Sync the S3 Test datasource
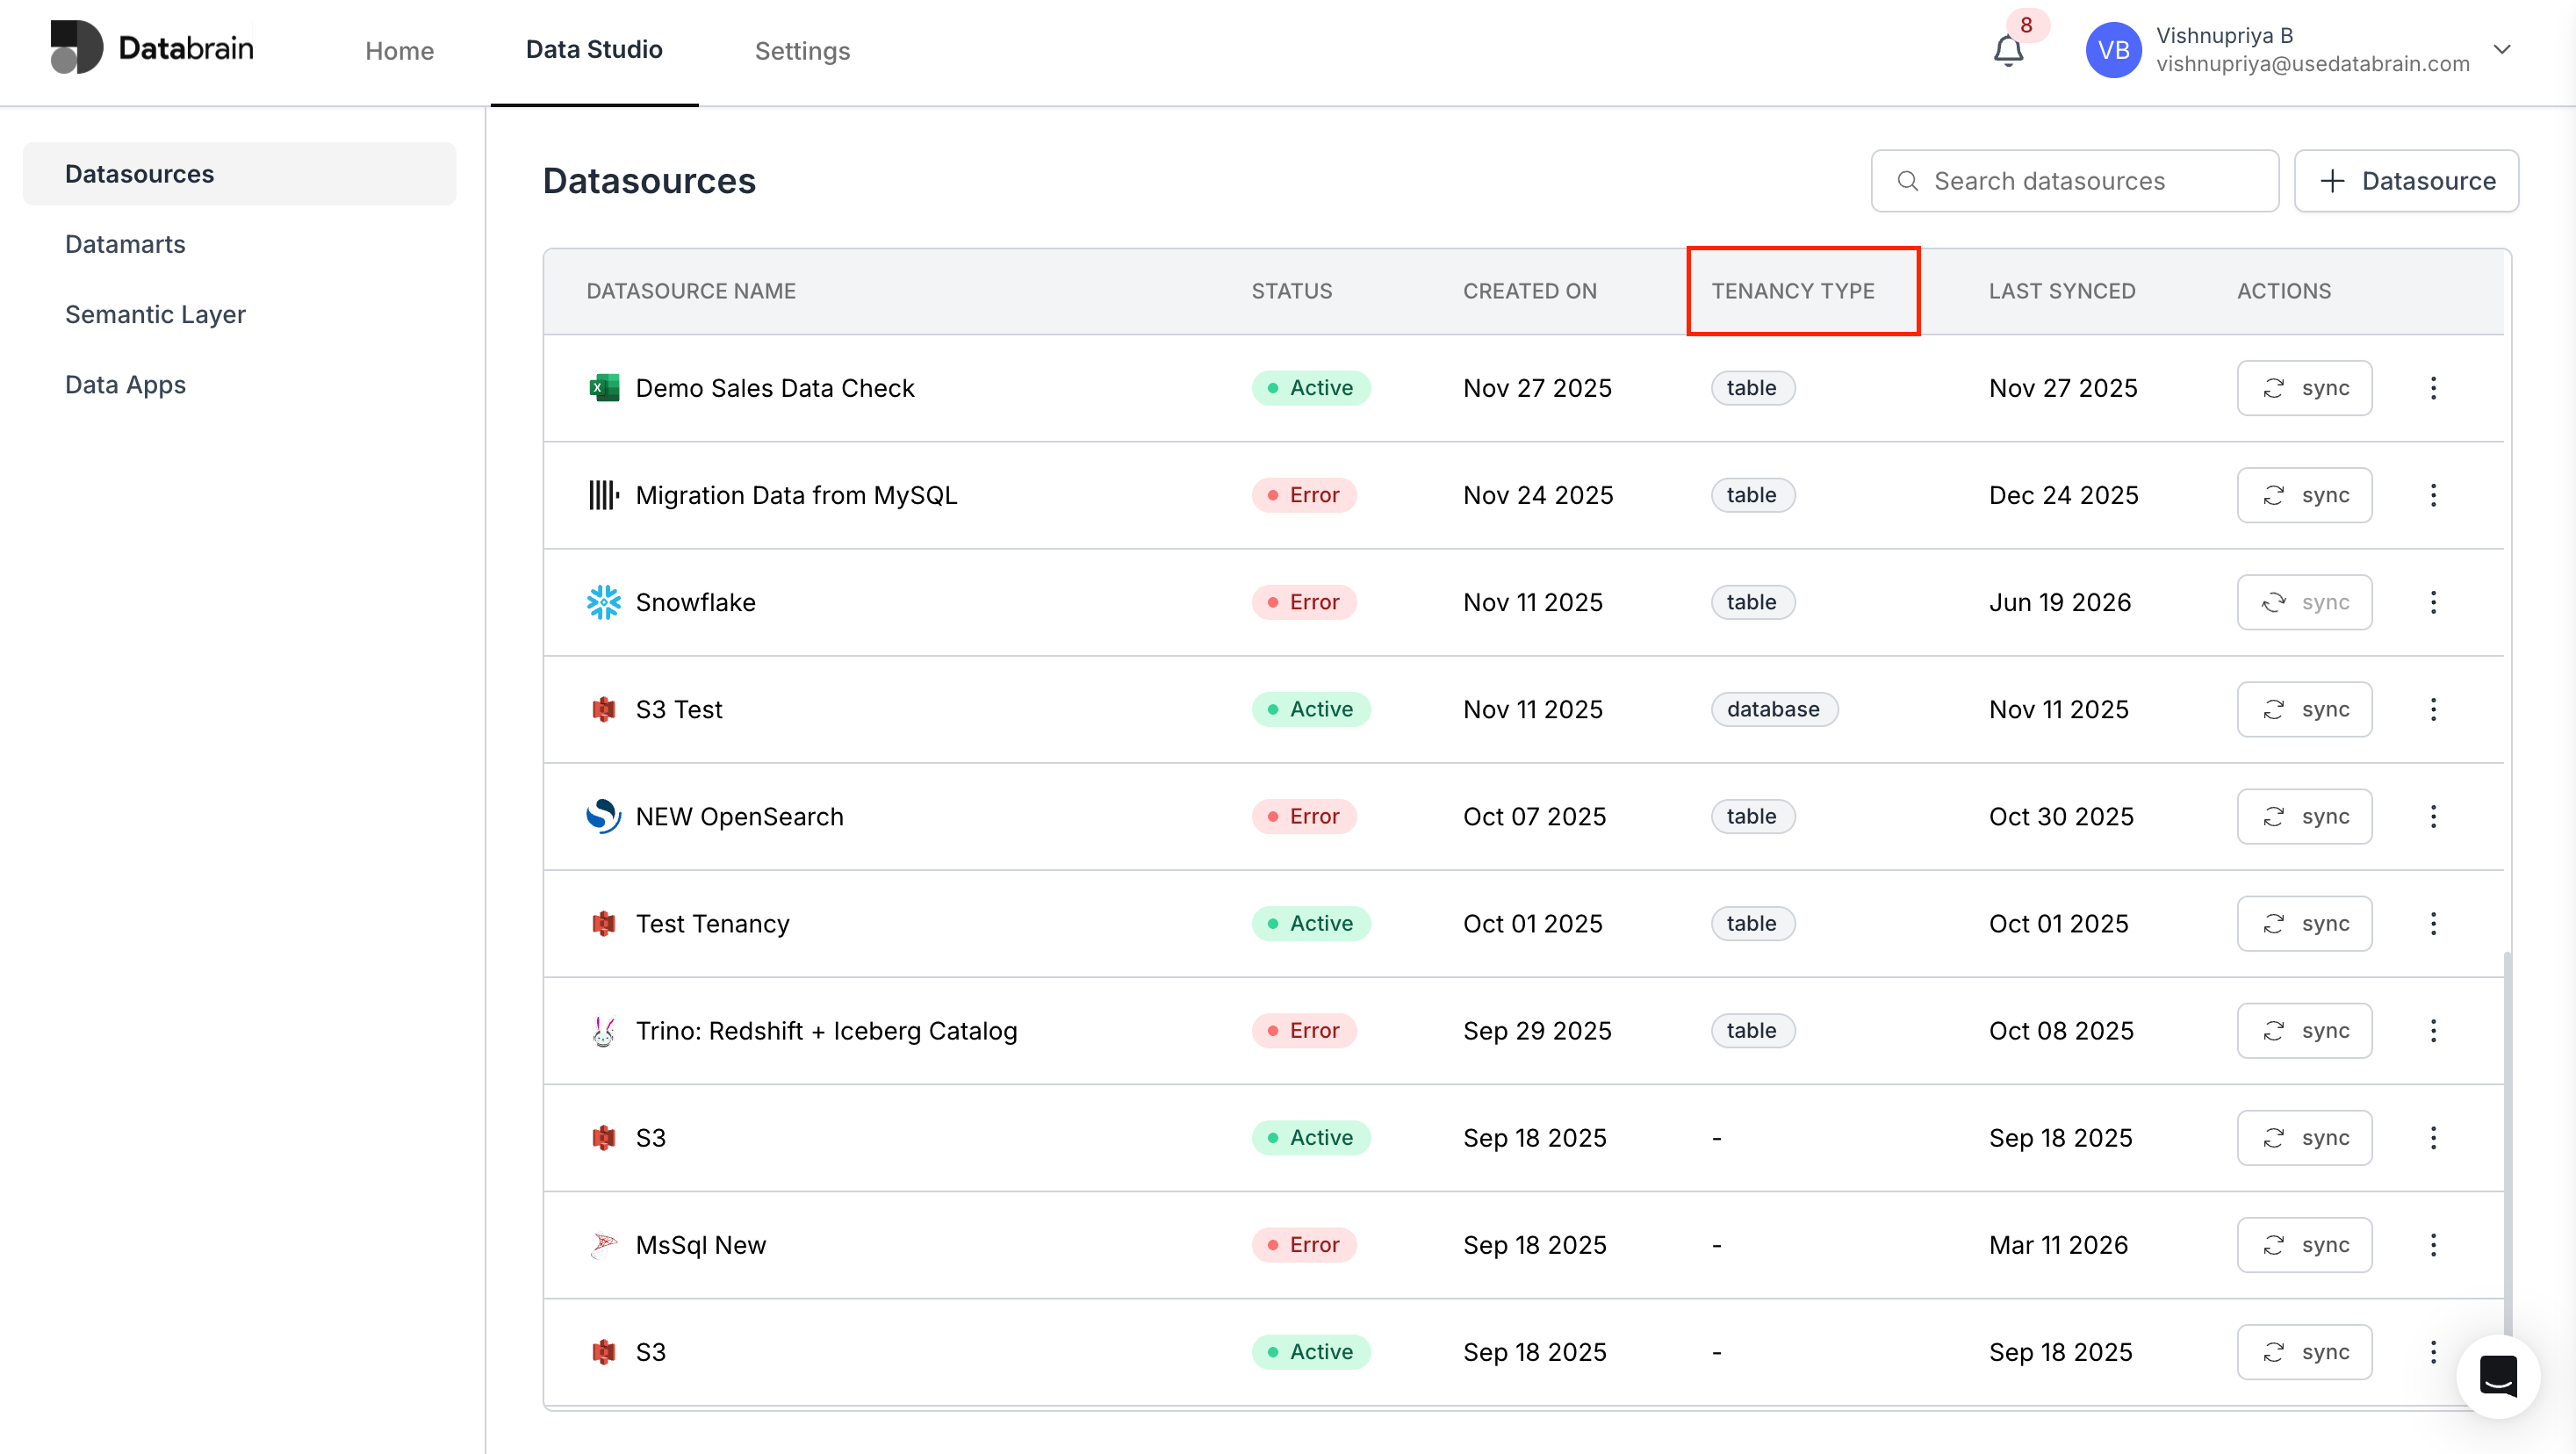2576x1454 pixels. click(x=2304, y=709)
